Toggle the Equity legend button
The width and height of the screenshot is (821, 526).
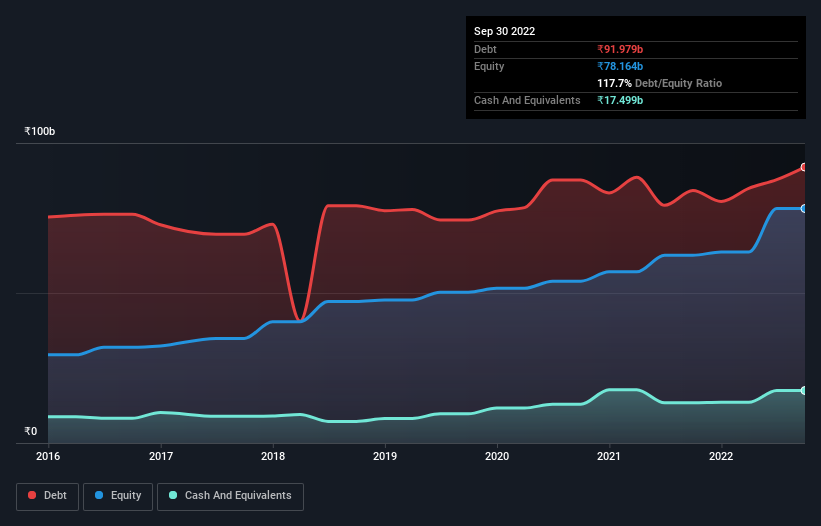click(x=118, y=496)
